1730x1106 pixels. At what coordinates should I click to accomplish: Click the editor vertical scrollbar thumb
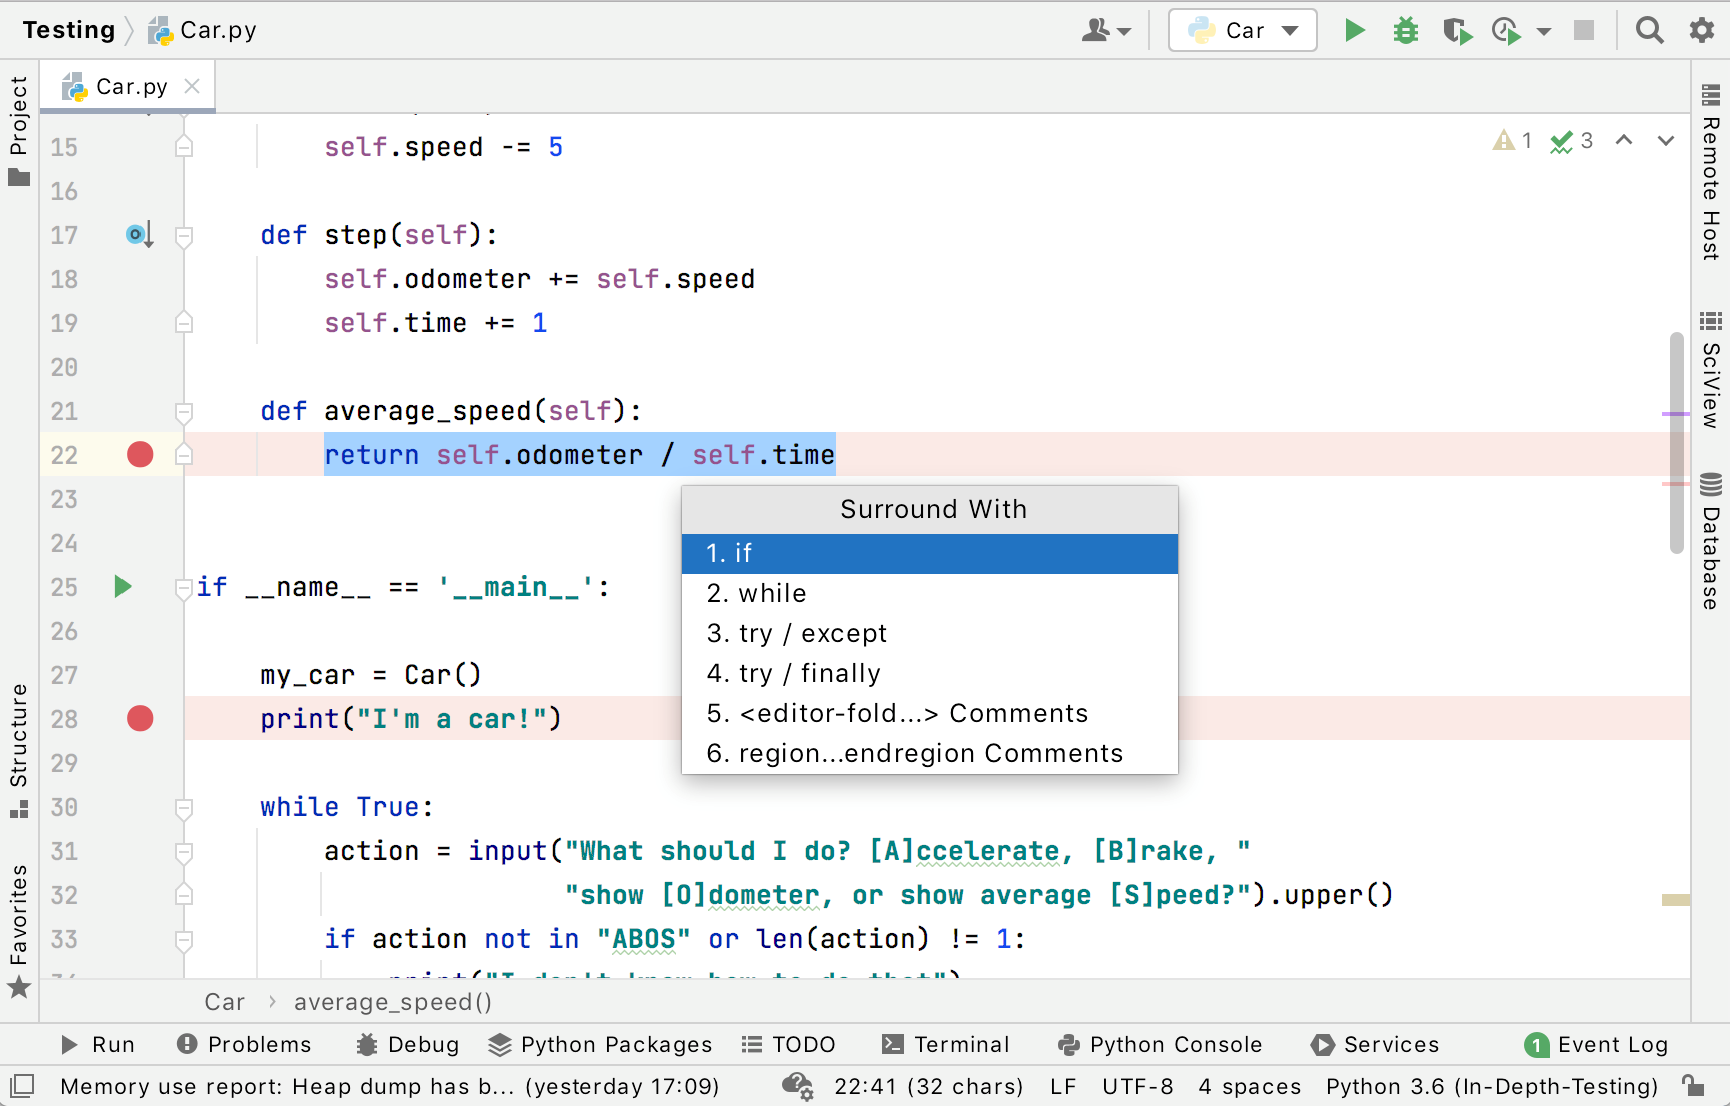click(x=1676, y=442)
